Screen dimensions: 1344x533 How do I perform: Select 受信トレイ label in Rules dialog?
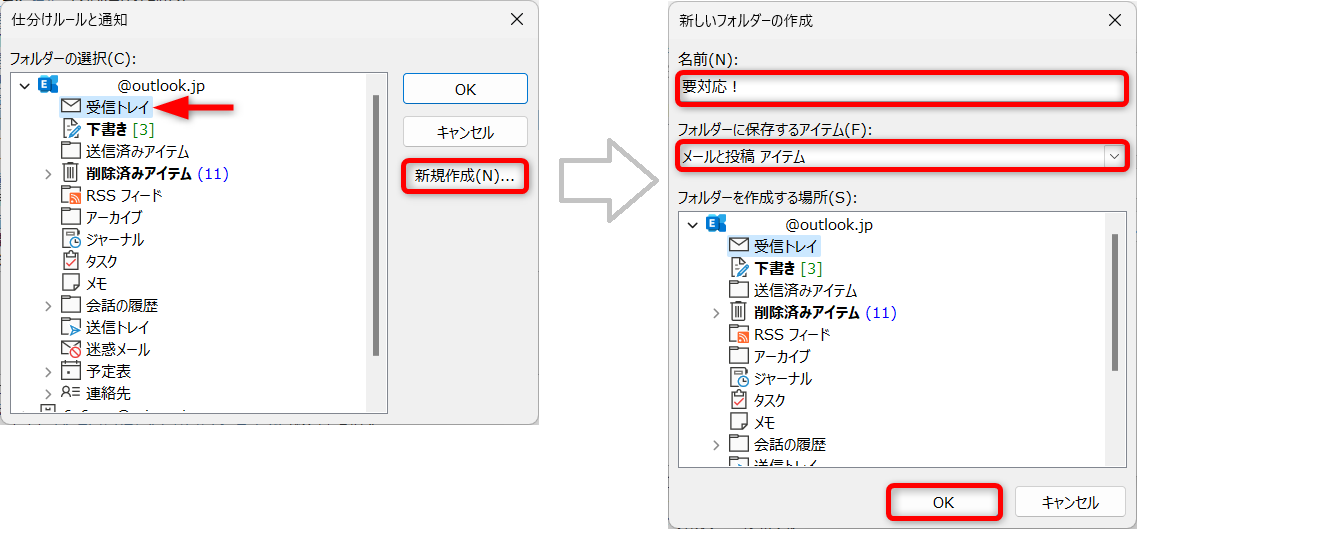(116, 107)
